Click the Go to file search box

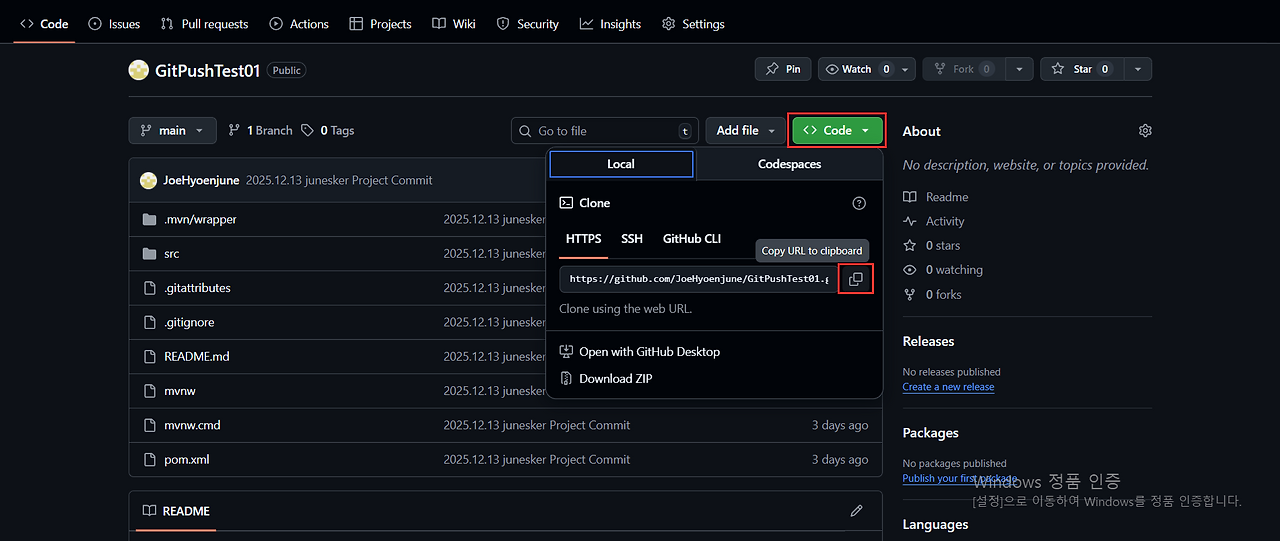[x=605, y=131]
